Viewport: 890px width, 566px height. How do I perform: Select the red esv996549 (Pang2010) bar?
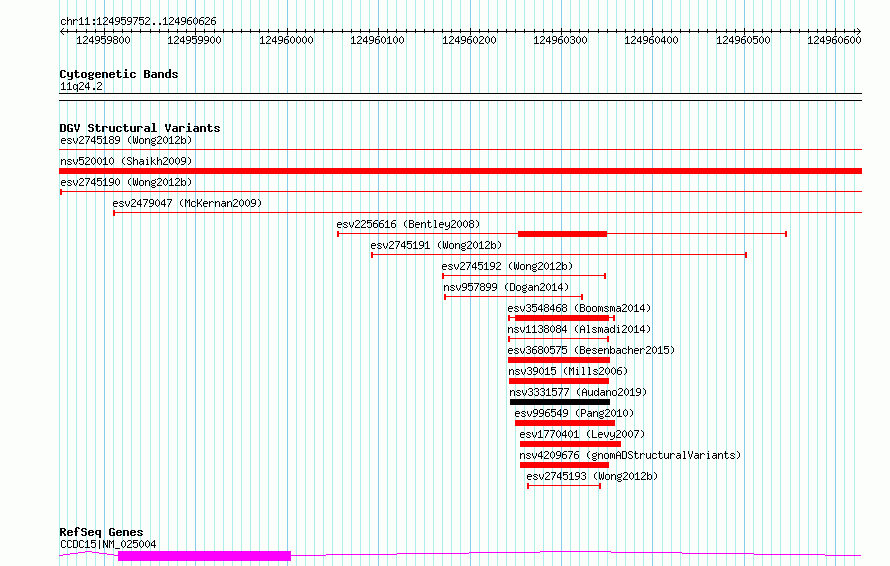pyautogui.click(x=565, y=423)
